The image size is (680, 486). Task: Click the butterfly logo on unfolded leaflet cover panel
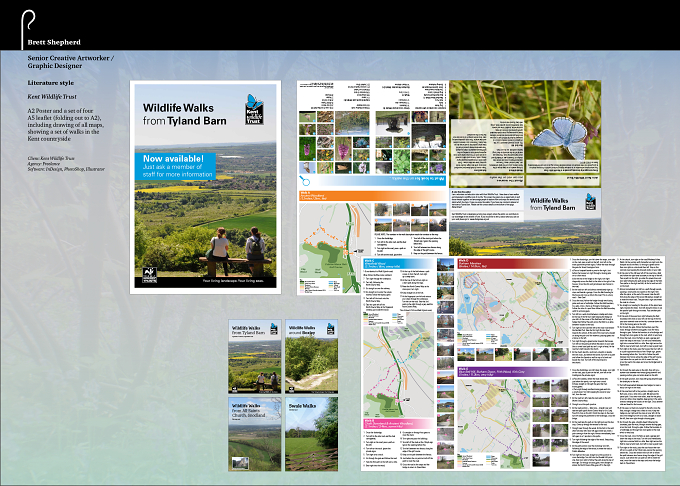[590, 202]
